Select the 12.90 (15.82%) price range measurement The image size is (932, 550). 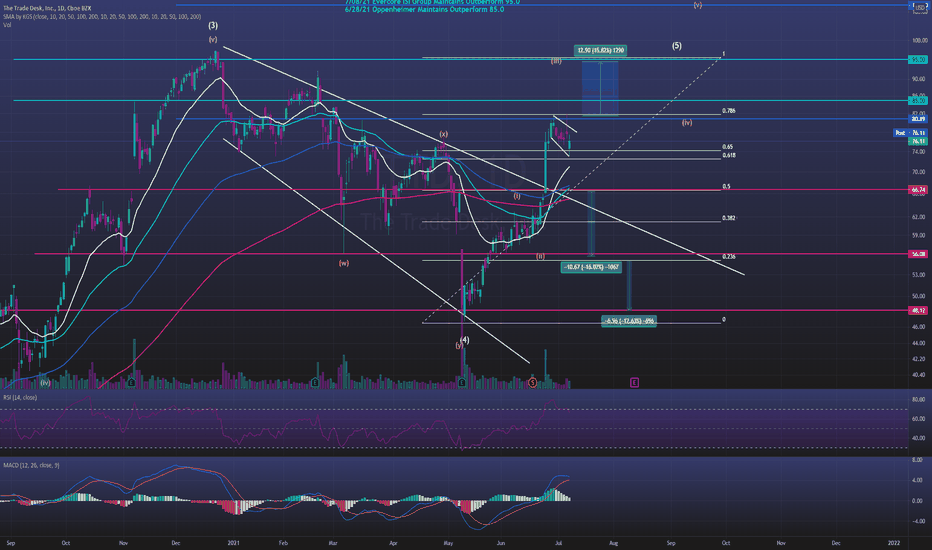pos(600,50)
